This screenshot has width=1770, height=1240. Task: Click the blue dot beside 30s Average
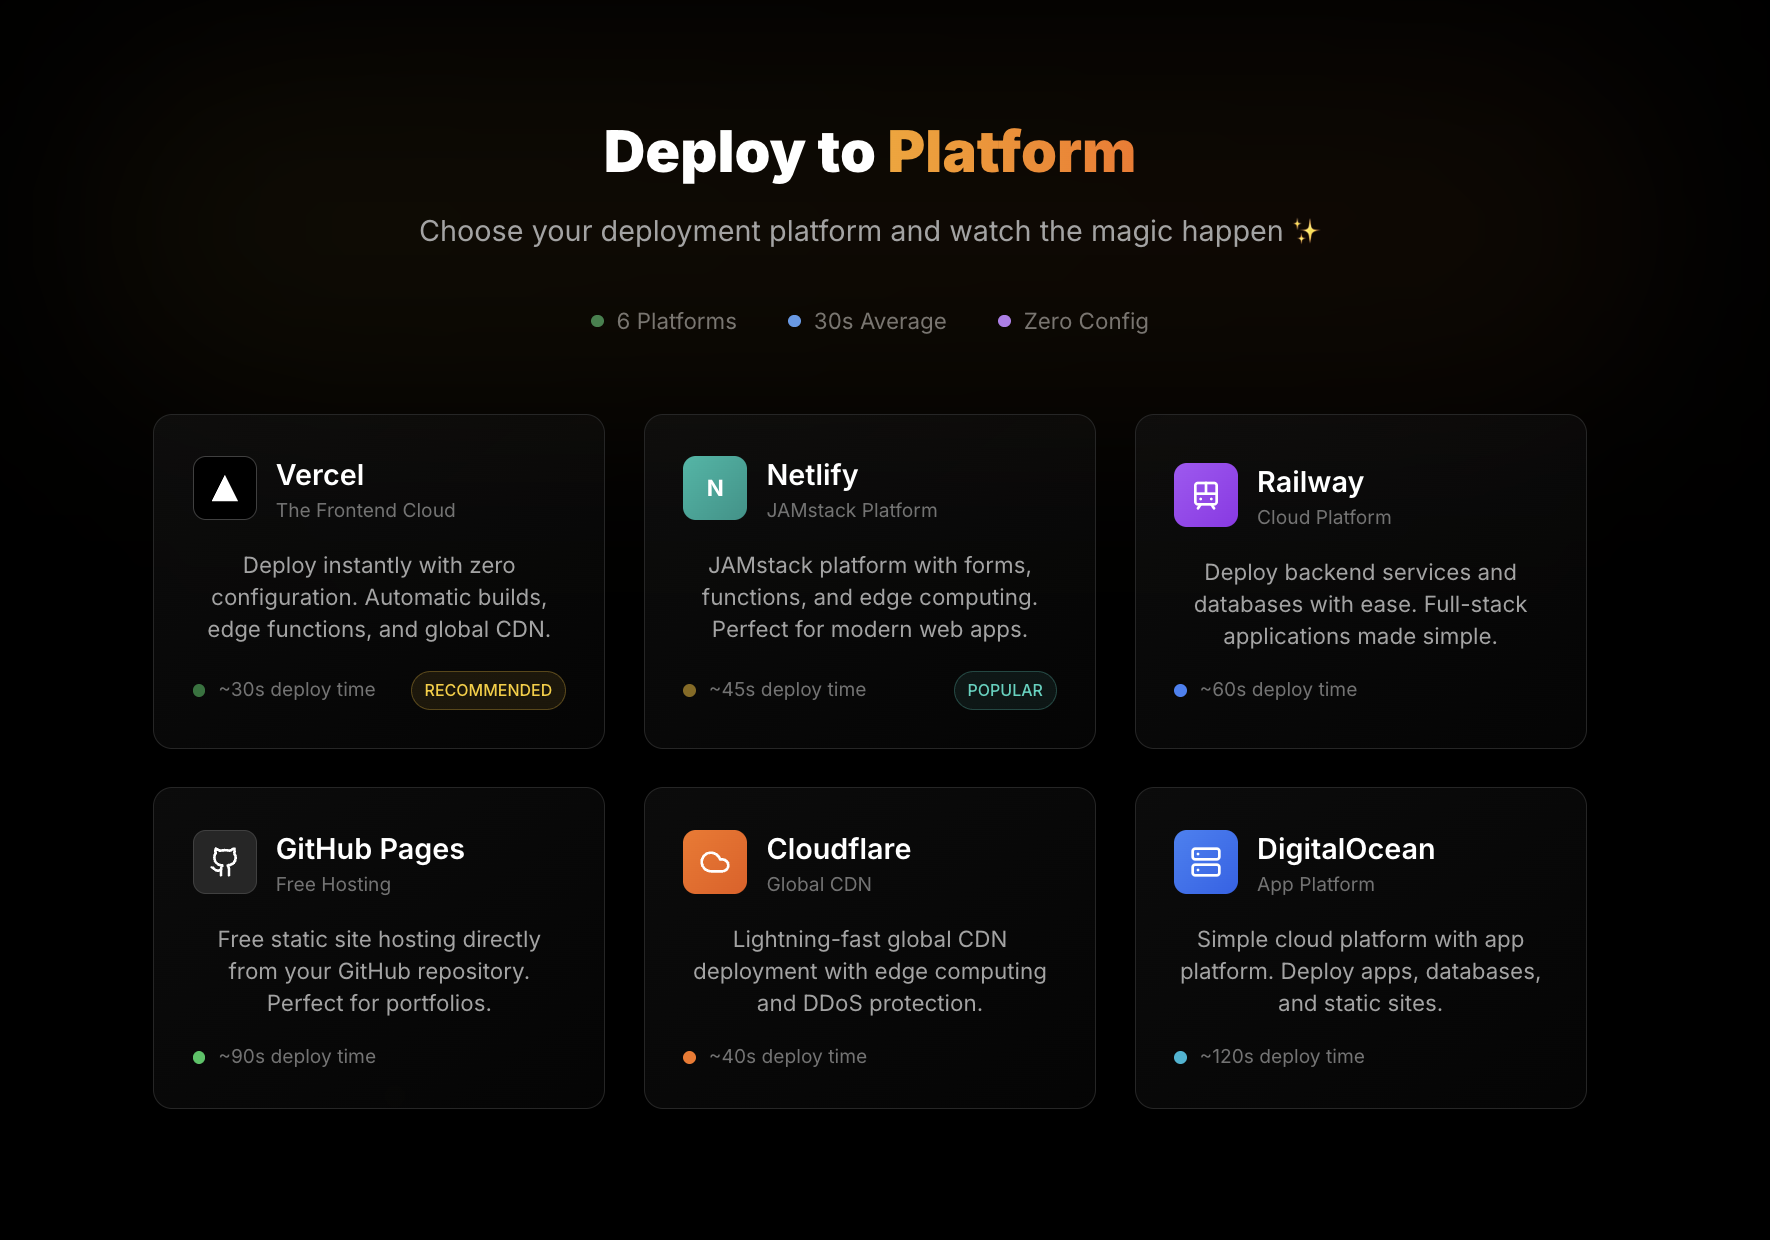(x=795, y=321)
